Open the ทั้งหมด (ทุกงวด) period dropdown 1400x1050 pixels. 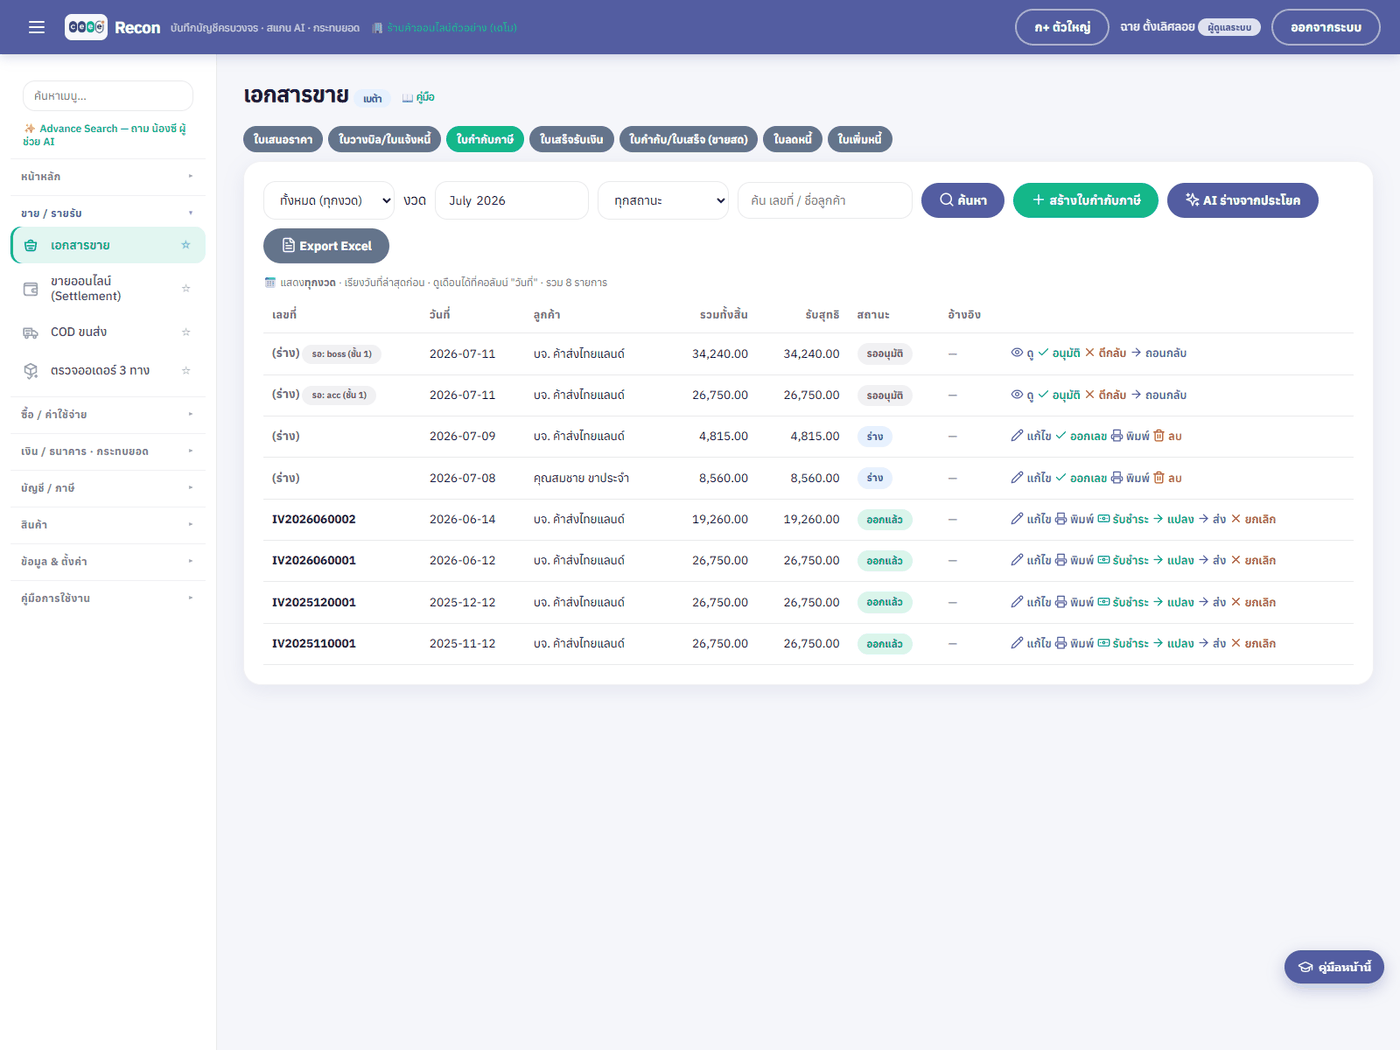(x=330, y=200)
